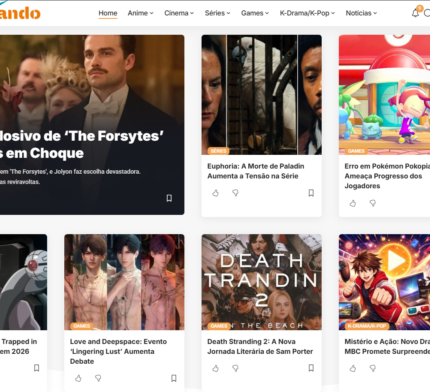The width and height of the screenshot is (430, 392).
Task: Open the Séries dropdown menu
Action: 217,13
